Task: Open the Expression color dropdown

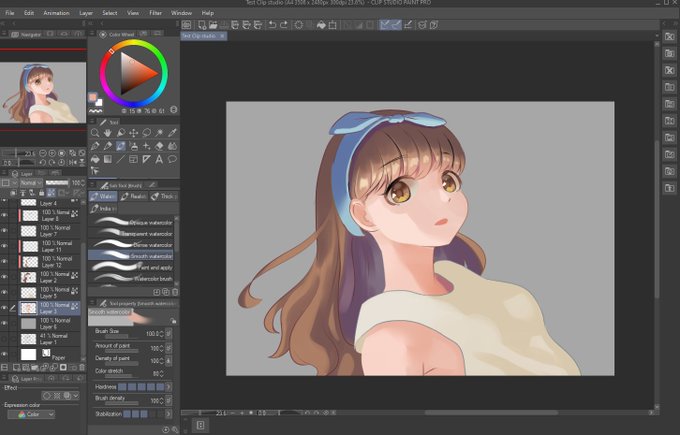Action: 31,415
